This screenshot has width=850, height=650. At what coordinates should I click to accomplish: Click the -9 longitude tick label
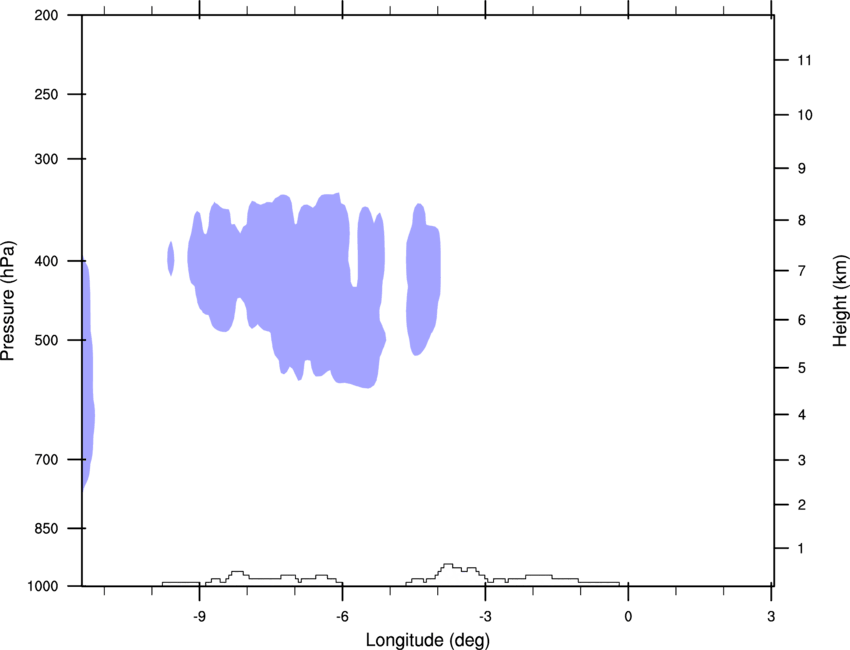point(199,616)
